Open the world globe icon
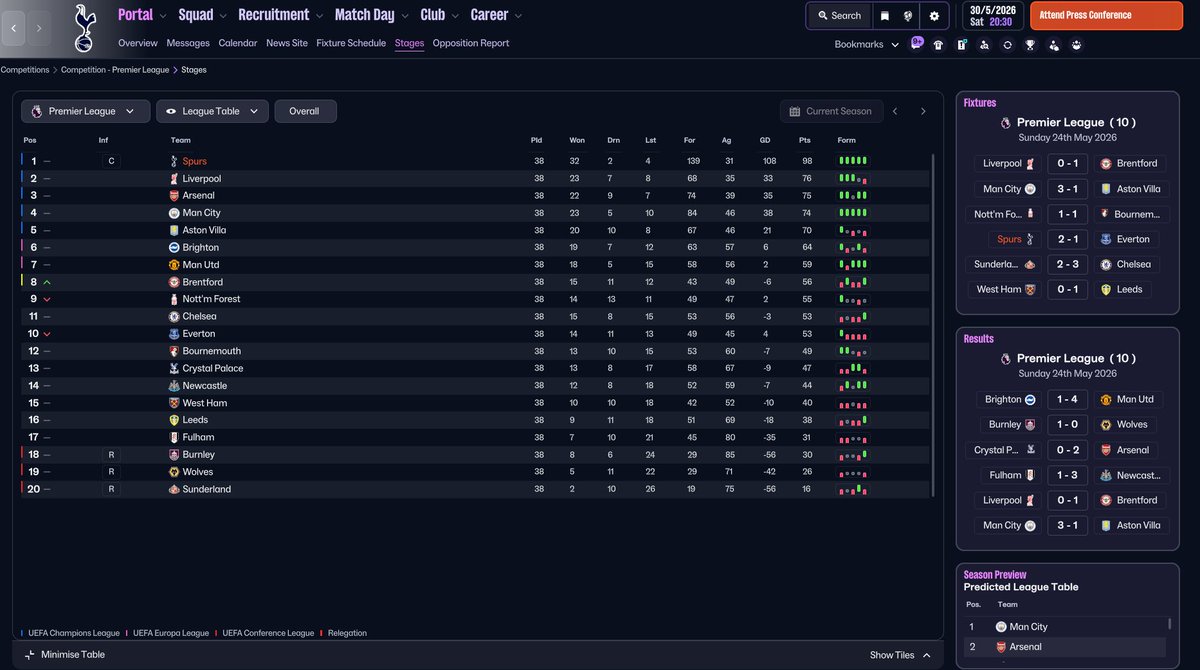 click(x=908, y=16)
